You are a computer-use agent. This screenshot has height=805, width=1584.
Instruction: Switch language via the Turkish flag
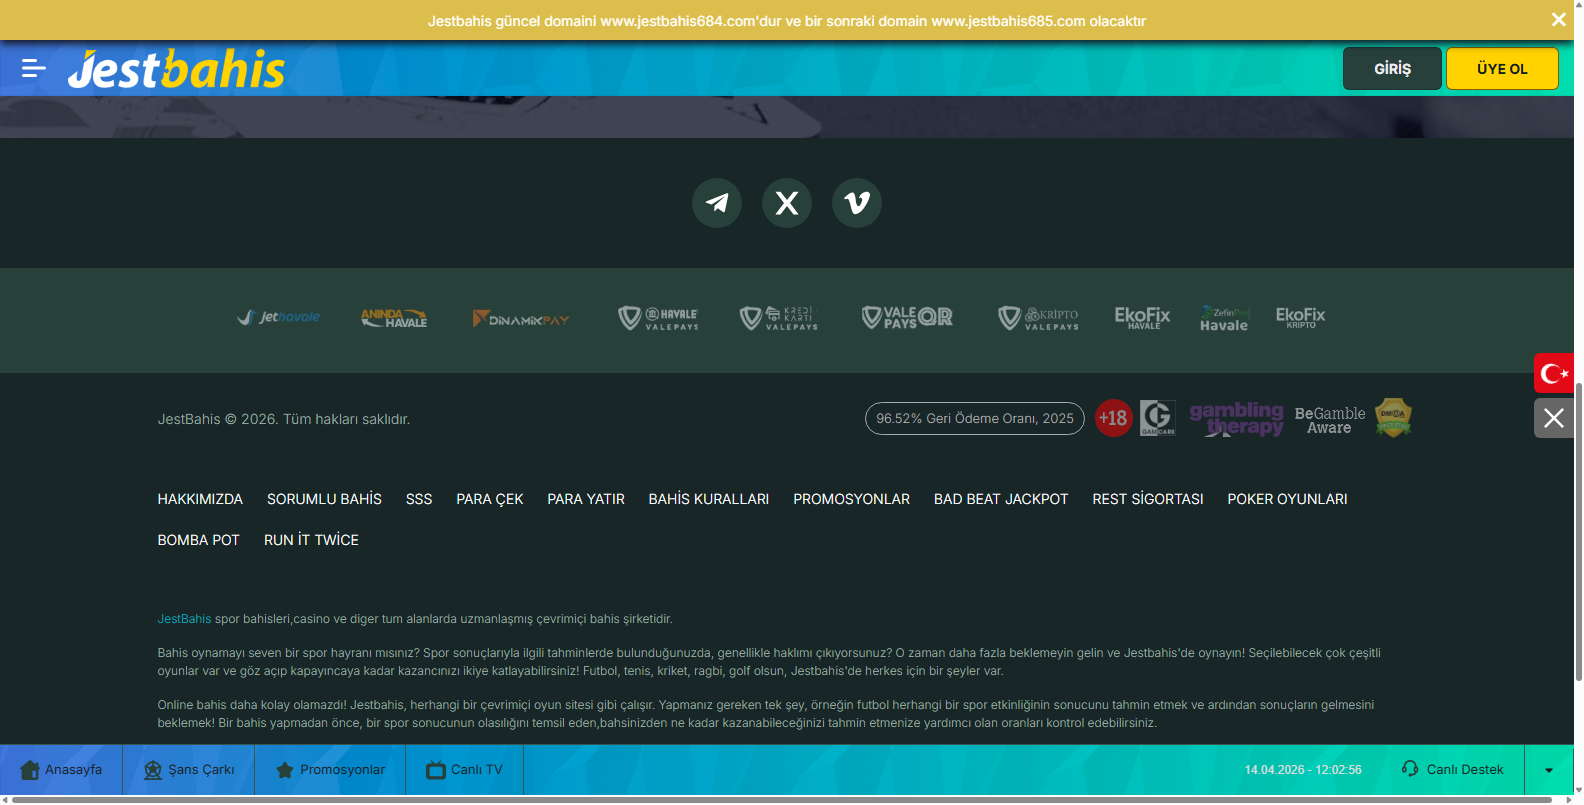[1554, 374]
